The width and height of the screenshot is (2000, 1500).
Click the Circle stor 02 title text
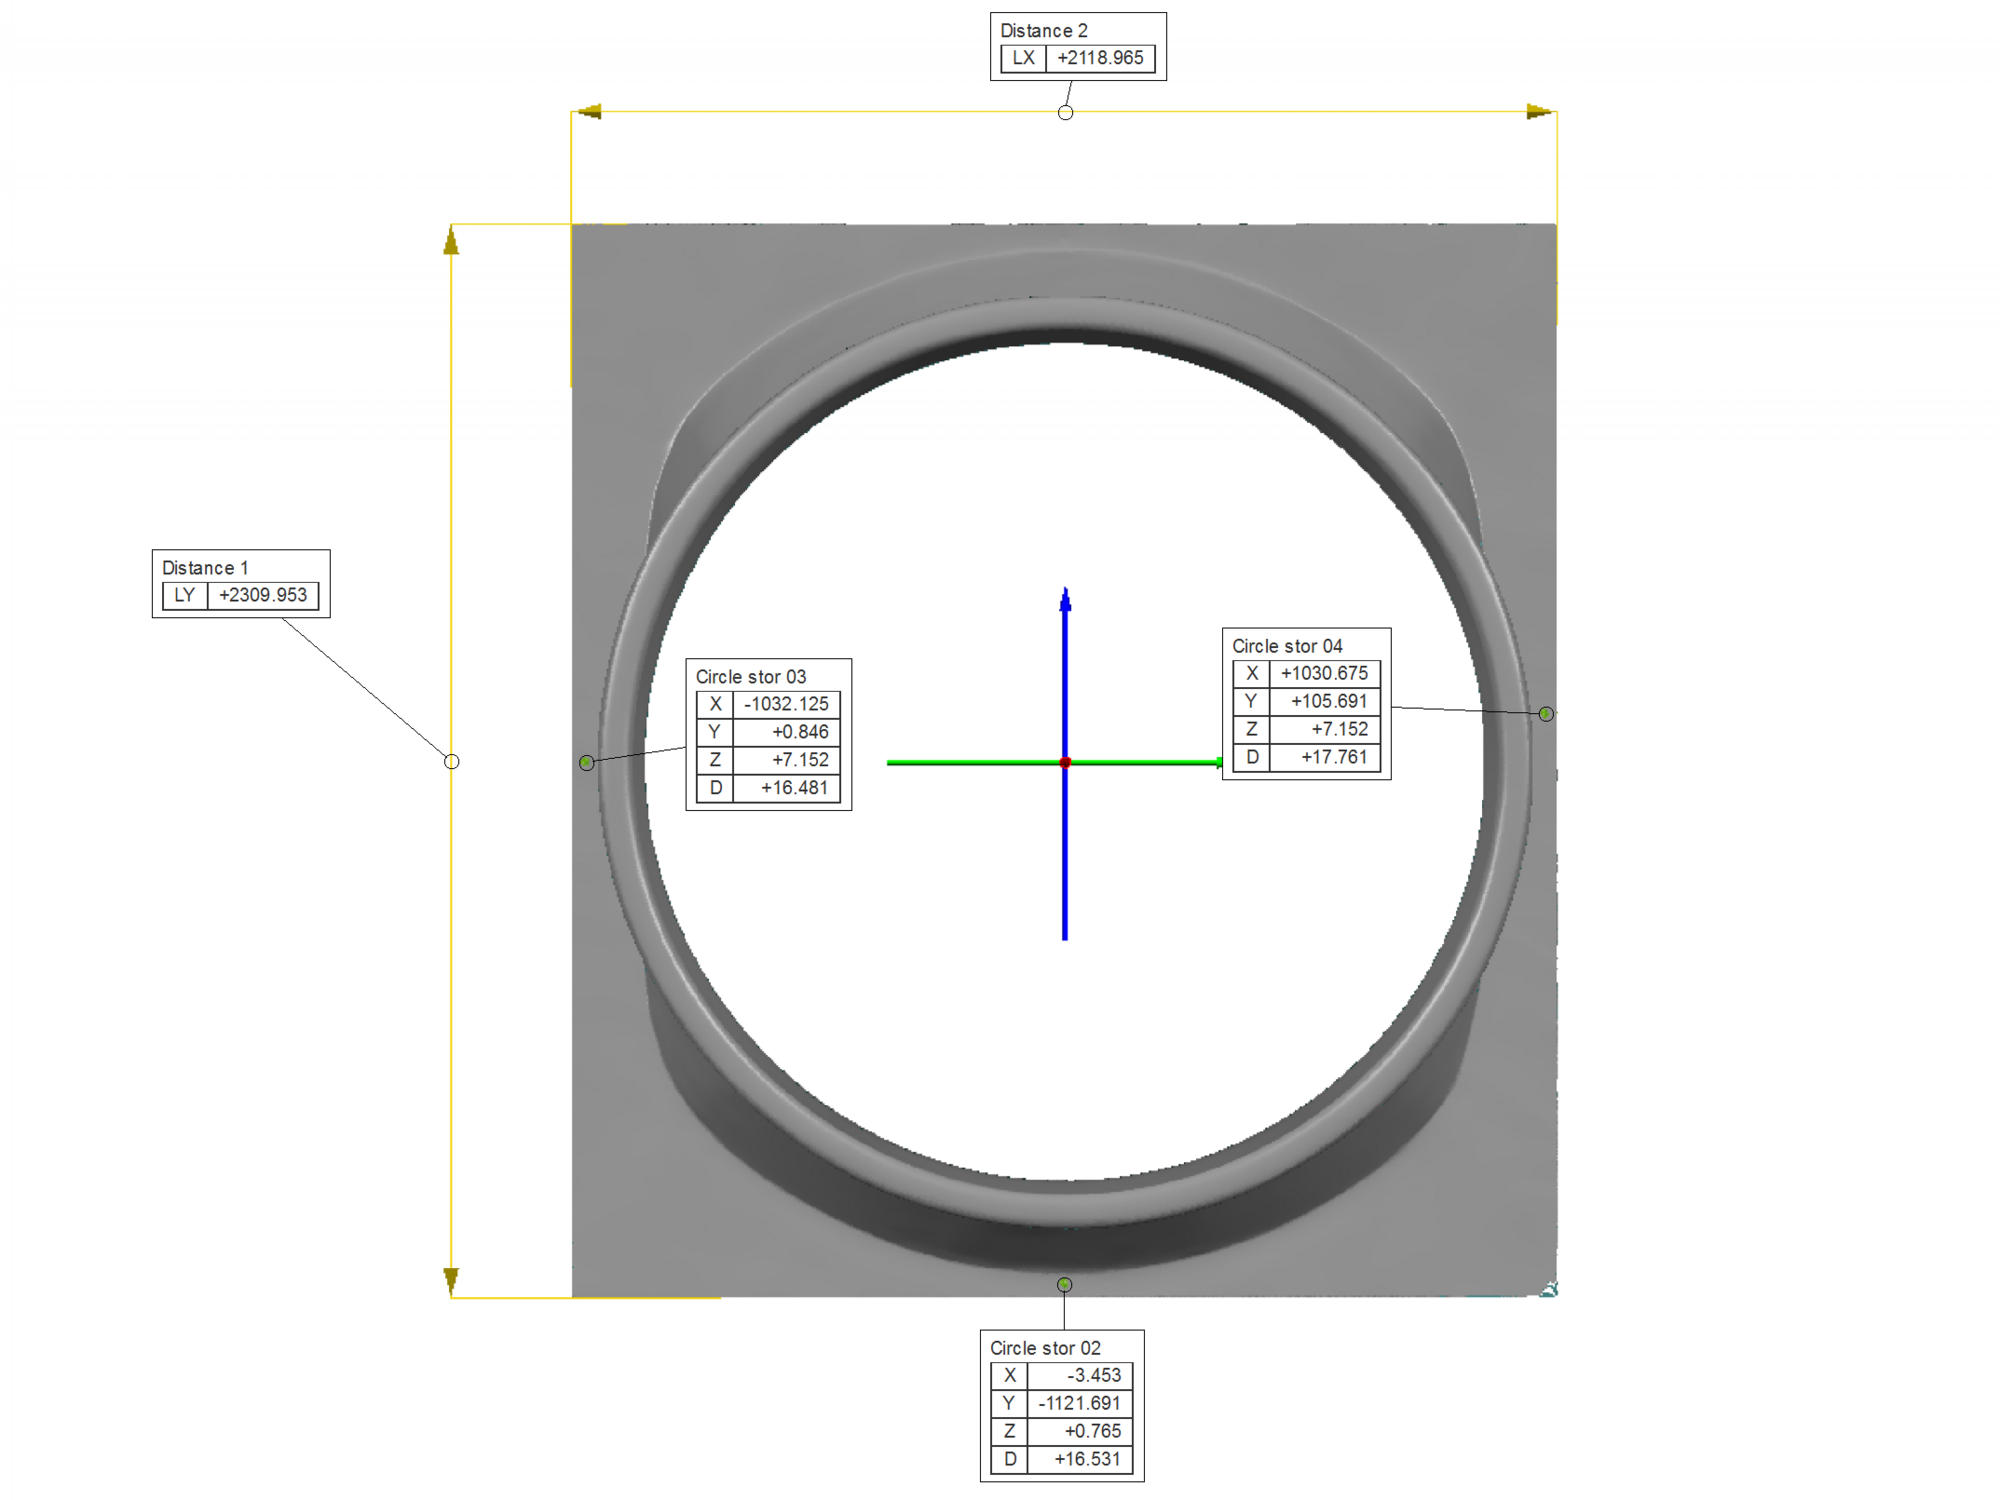tap(1045, 1348)
